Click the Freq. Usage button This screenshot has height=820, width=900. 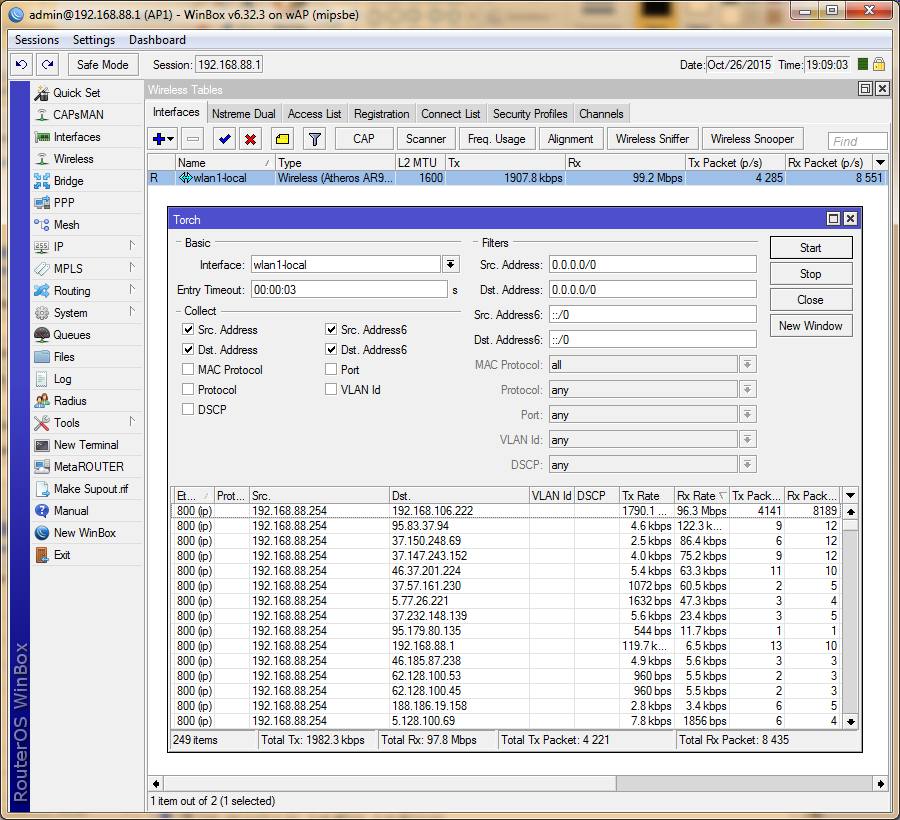[496, 139]
